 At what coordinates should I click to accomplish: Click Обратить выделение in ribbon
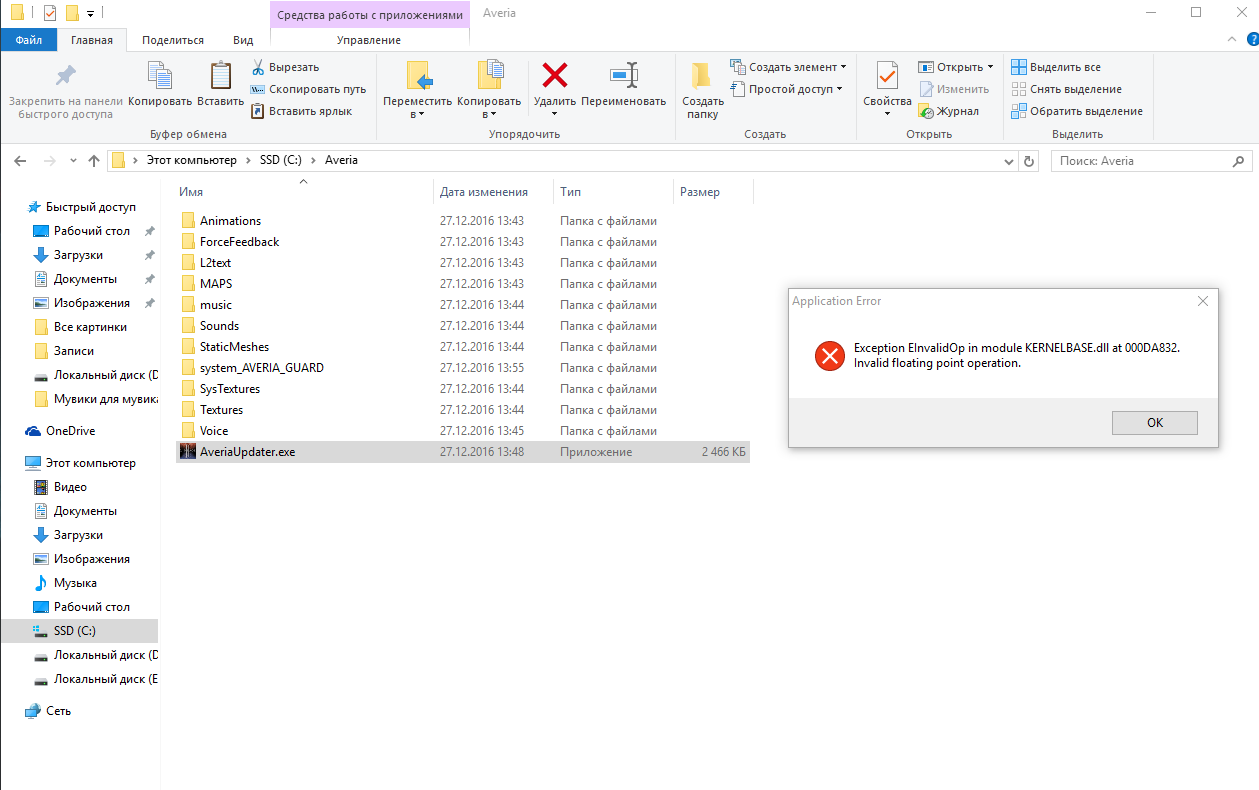(x=1076, y=111)
